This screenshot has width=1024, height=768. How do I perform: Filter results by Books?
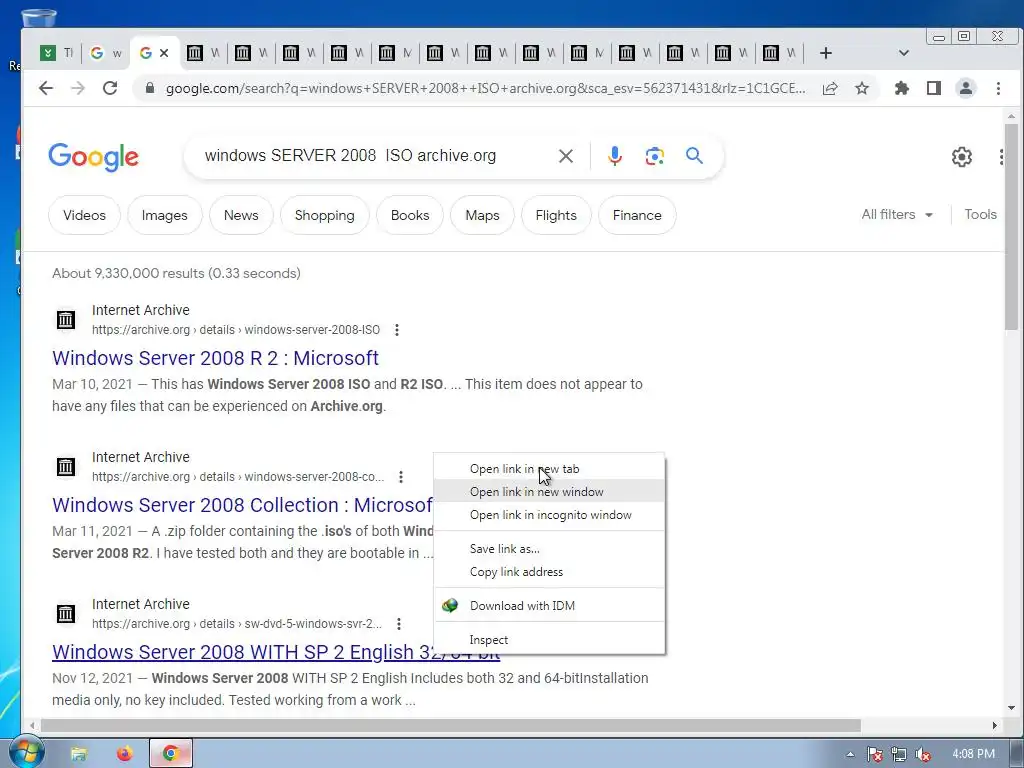click(x=410, y=215)
